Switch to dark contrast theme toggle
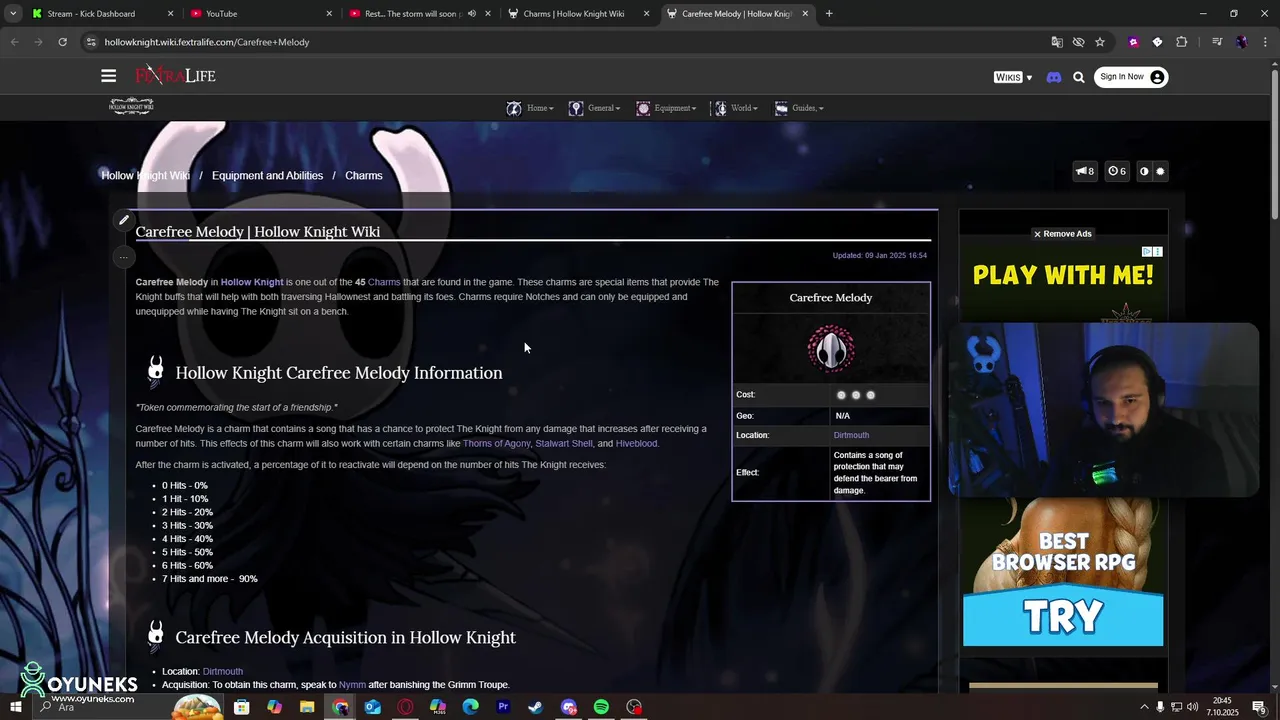The width and height of the screenshot is (1280, 720). point(1144,171)
